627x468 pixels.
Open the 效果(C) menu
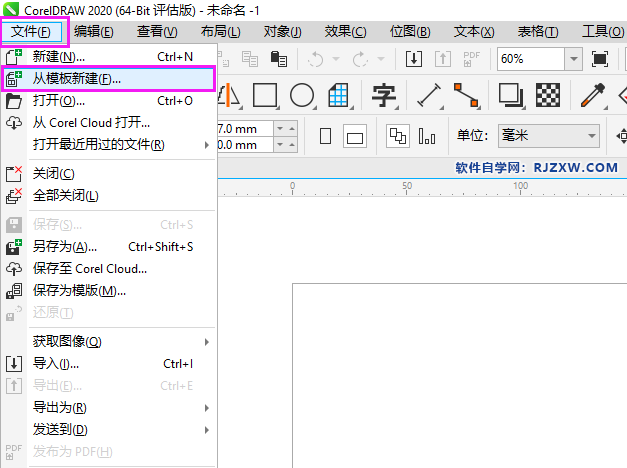[x=345, y=32]
